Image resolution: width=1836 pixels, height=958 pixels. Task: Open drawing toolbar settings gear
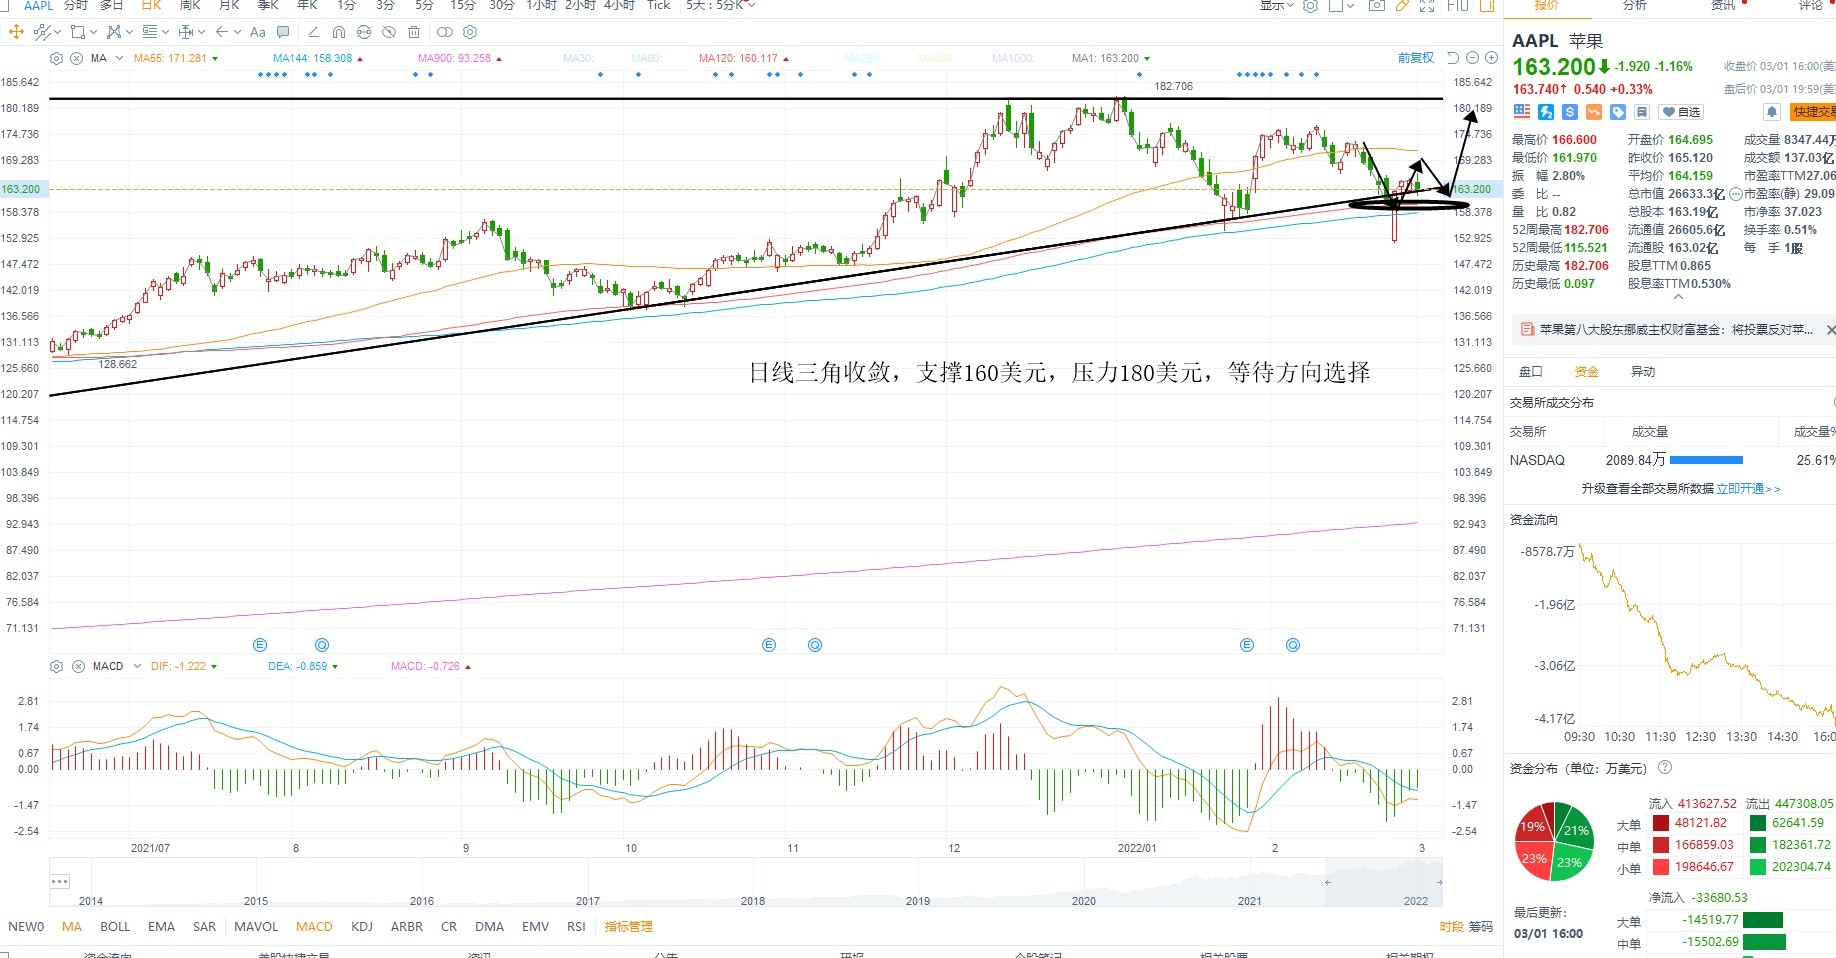coord(470,32)
